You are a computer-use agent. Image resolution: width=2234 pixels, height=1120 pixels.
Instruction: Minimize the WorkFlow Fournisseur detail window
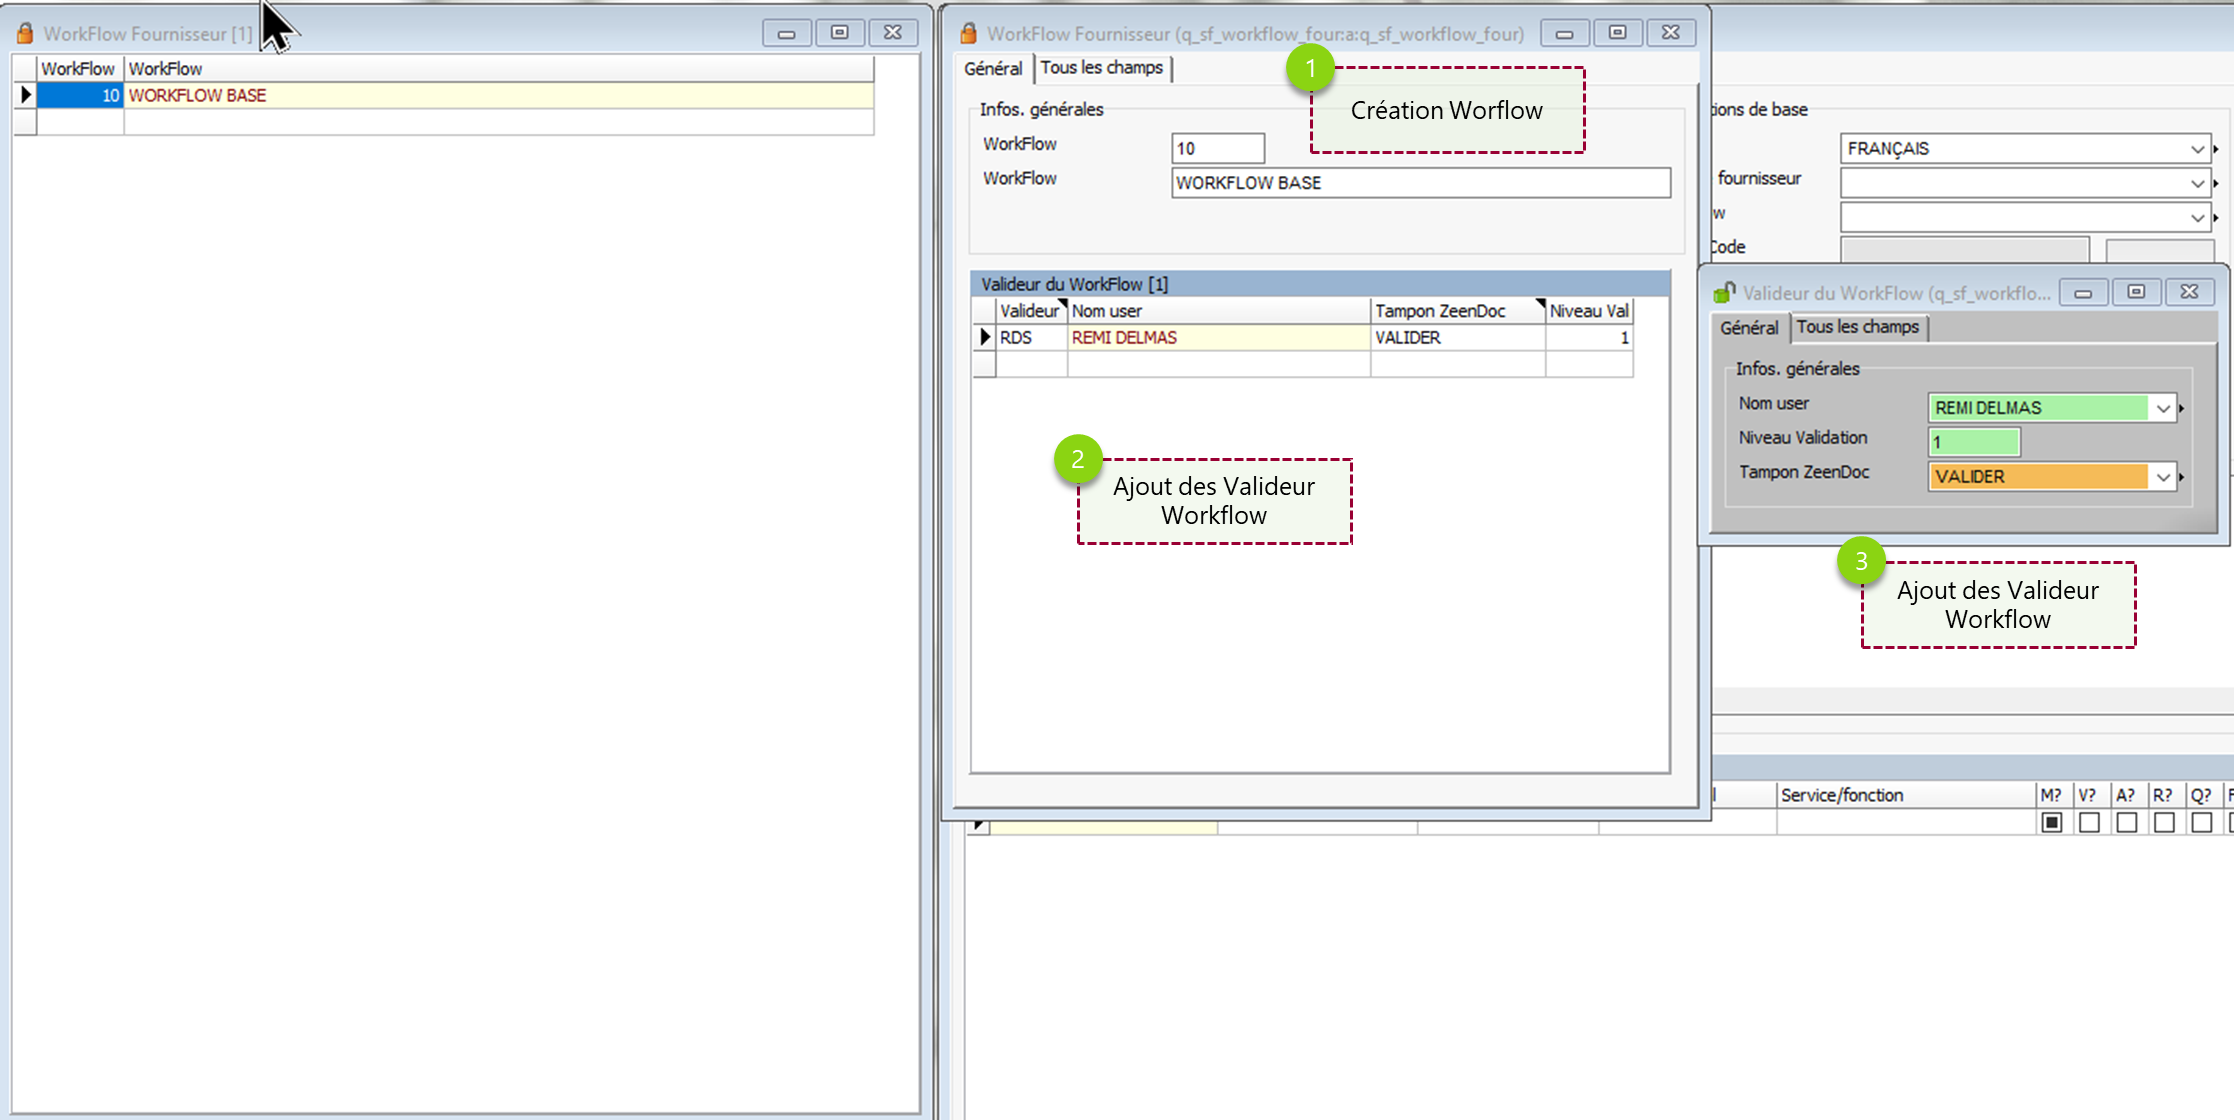[1564, 33]
